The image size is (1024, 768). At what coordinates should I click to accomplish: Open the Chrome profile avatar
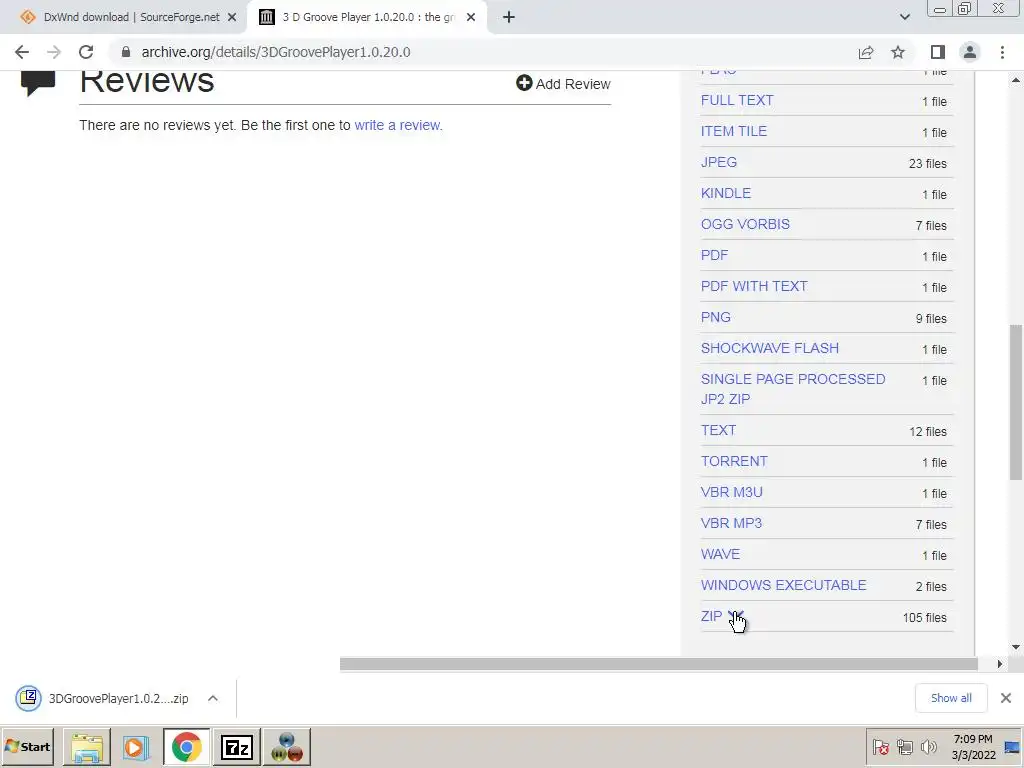[x=970, y=52]
